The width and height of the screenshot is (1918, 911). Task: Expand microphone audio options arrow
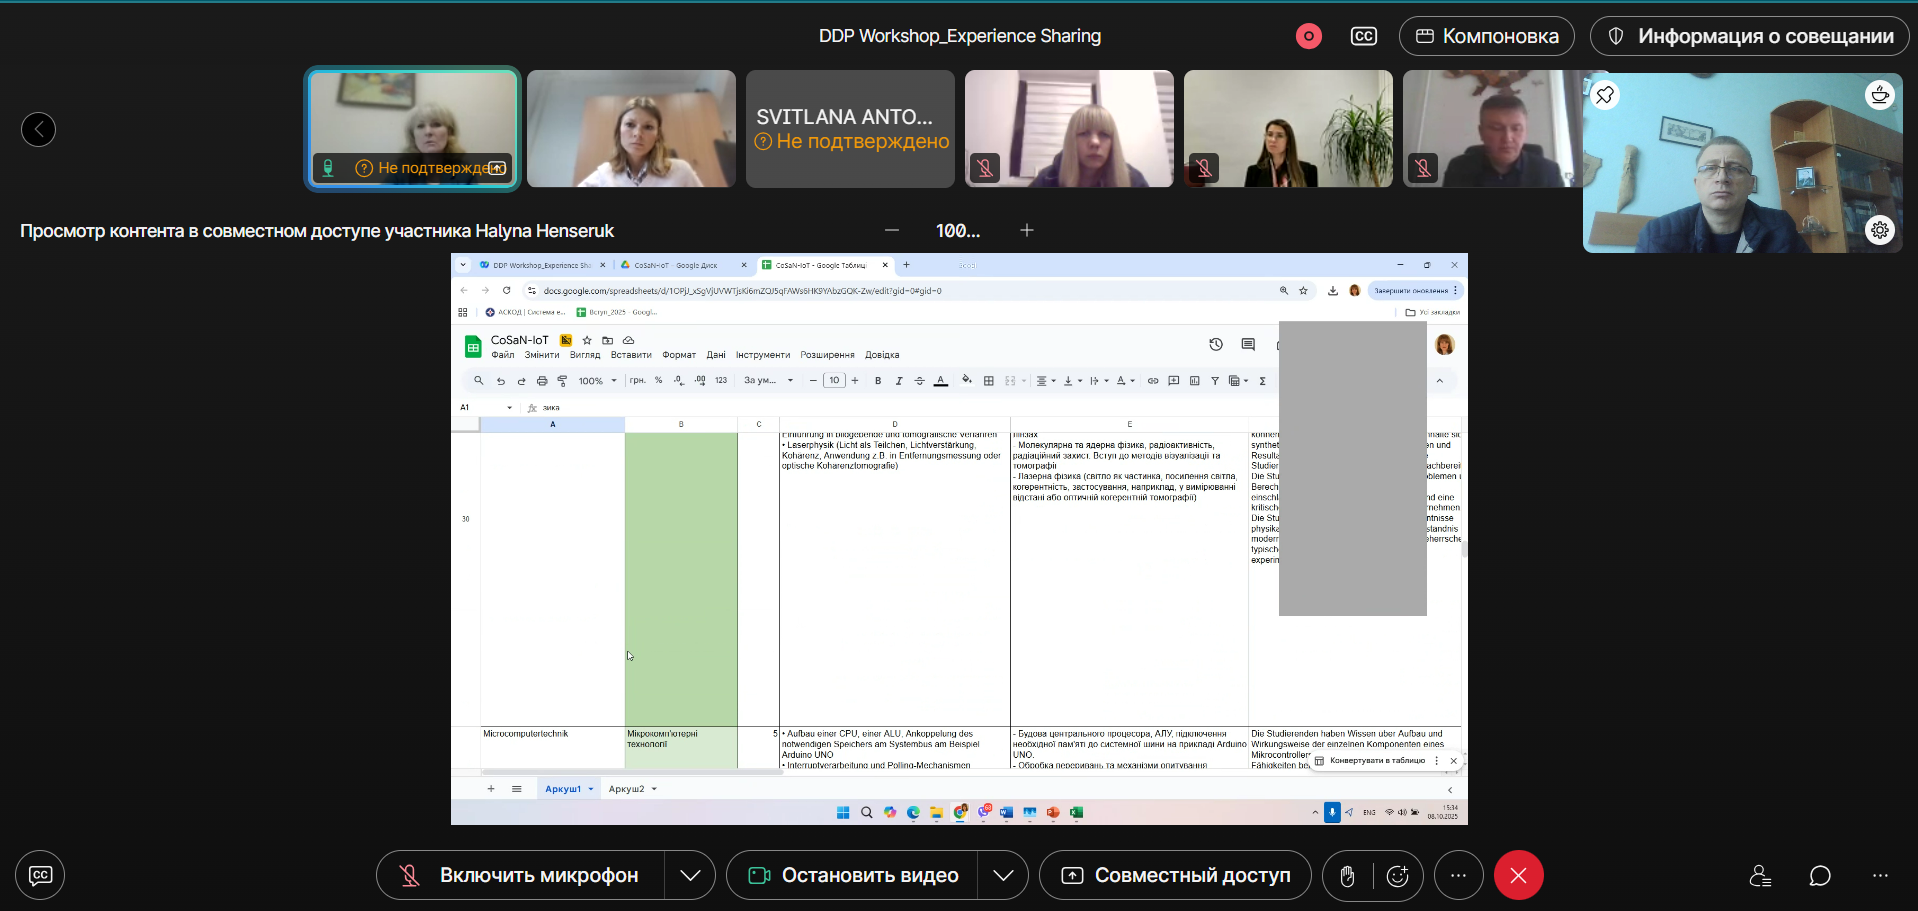pyautogui.click(x=690, y=876)
